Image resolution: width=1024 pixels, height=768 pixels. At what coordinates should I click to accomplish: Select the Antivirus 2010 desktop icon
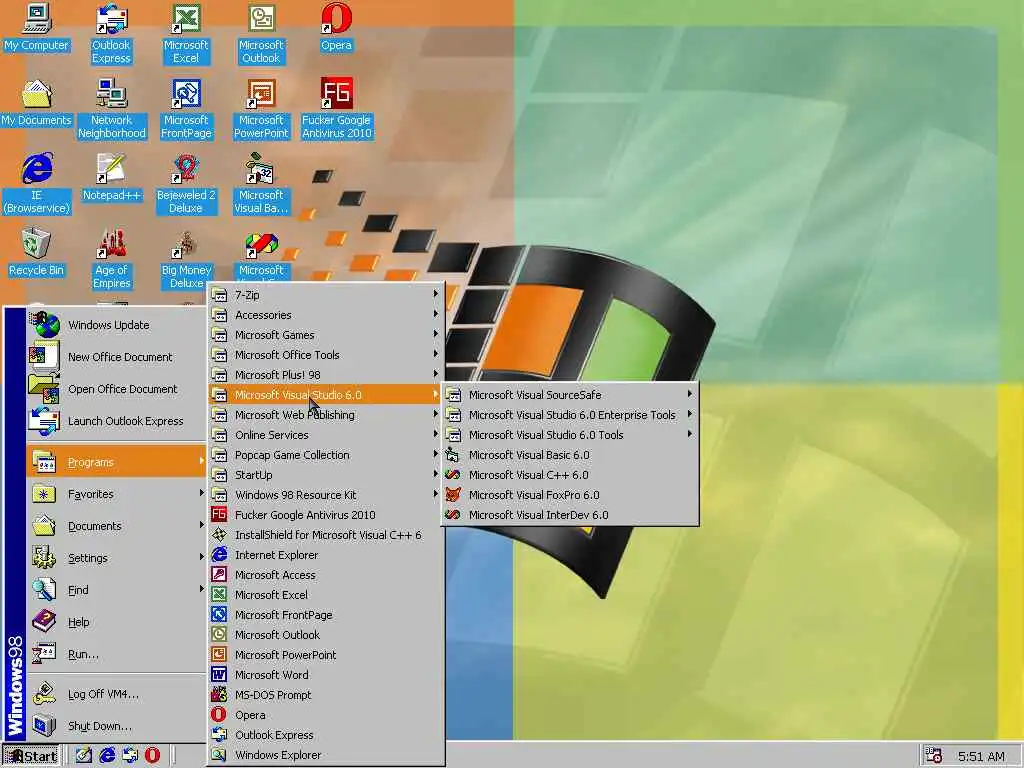[x=336, y=109]
